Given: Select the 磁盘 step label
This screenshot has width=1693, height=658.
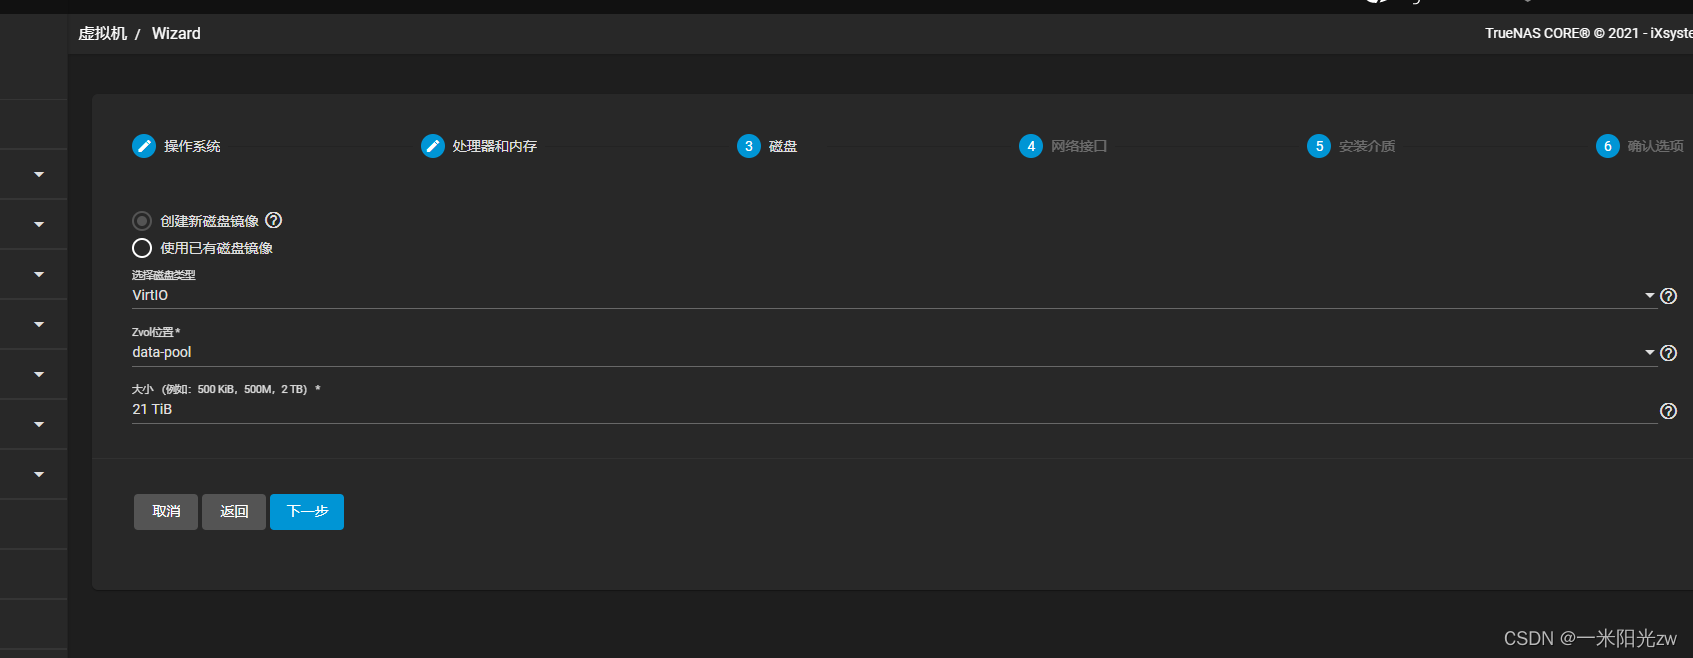Looking at the screenshot, I should (x=783, y=146).
